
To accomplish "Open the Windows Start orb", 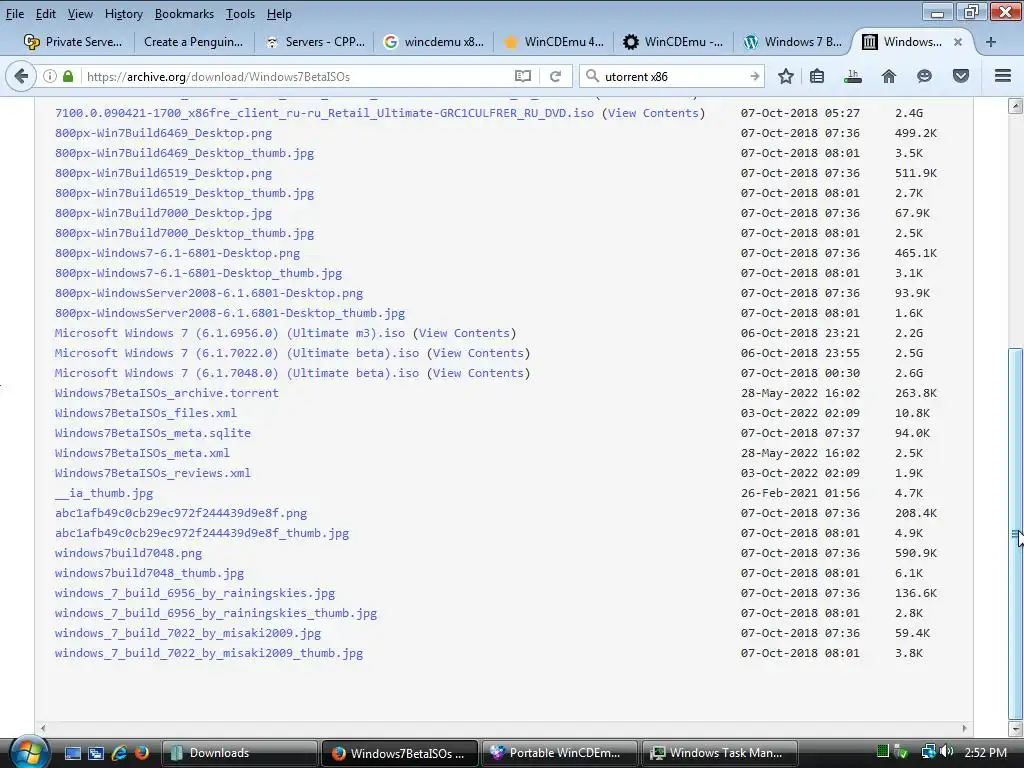I will [x=28, y=752].
